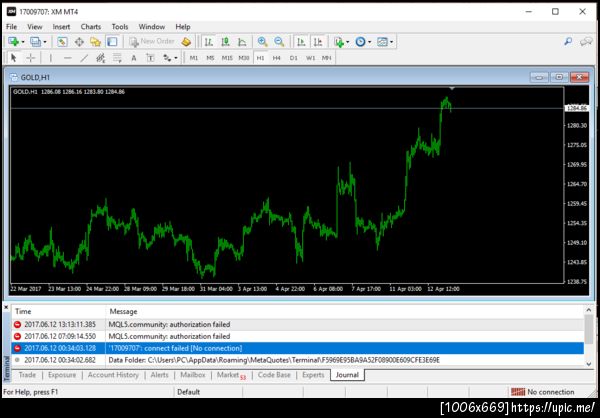
Task: Select the Crosshair tool
Action: [31, 58]
